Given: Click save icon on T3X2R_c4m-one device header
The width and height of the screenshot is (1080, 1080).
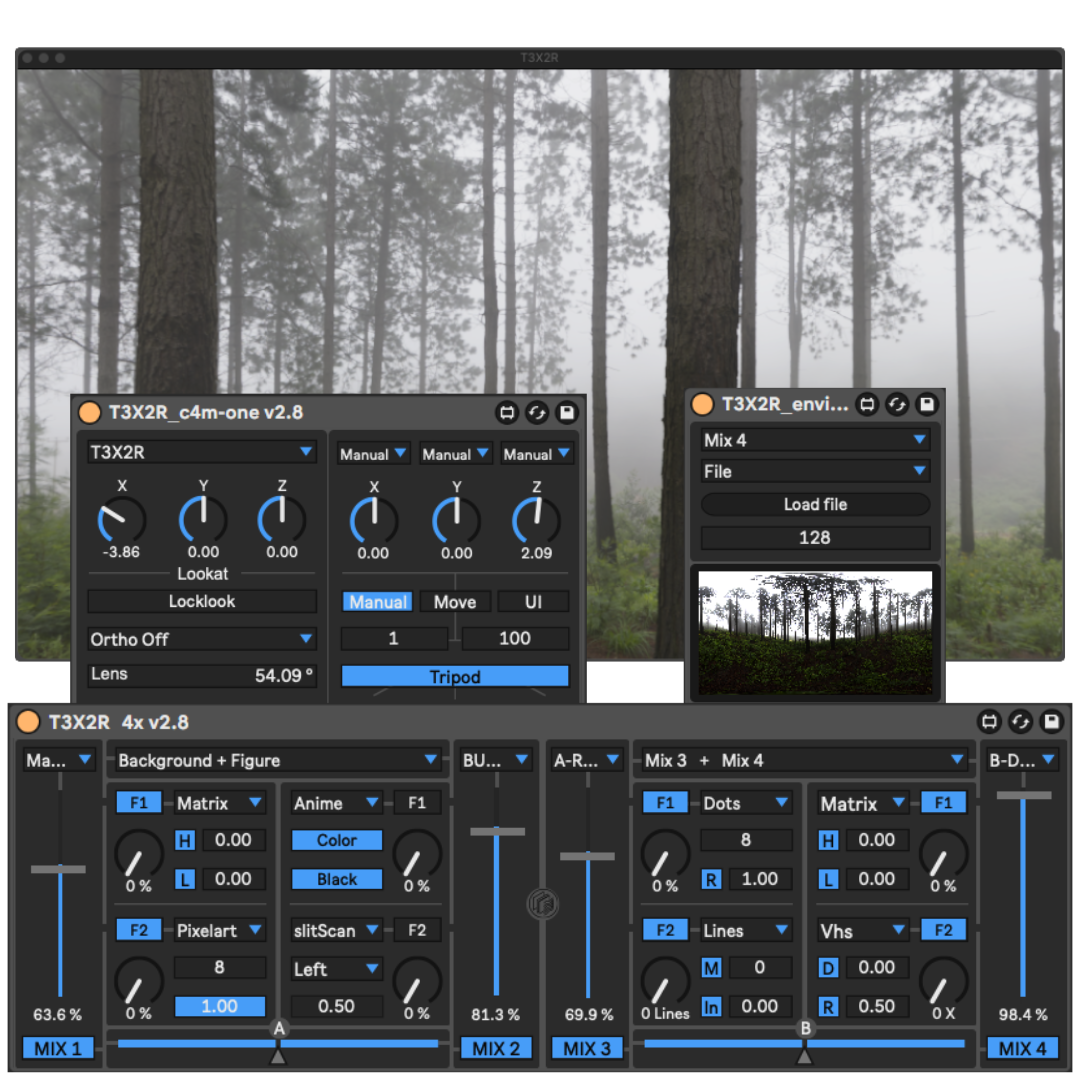Looking at the screenshot, I should click(x=567, y=412).
